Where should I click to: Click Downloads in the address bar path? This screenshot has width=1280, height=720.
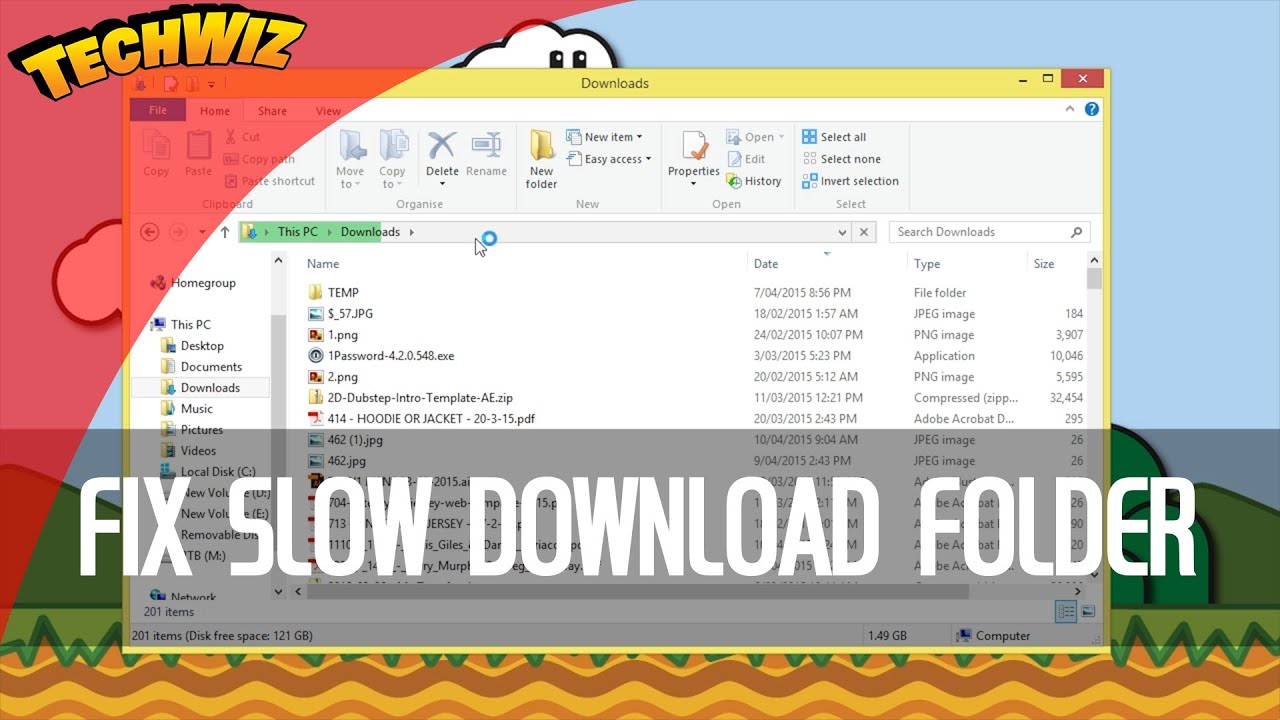[x=370, y=232]
